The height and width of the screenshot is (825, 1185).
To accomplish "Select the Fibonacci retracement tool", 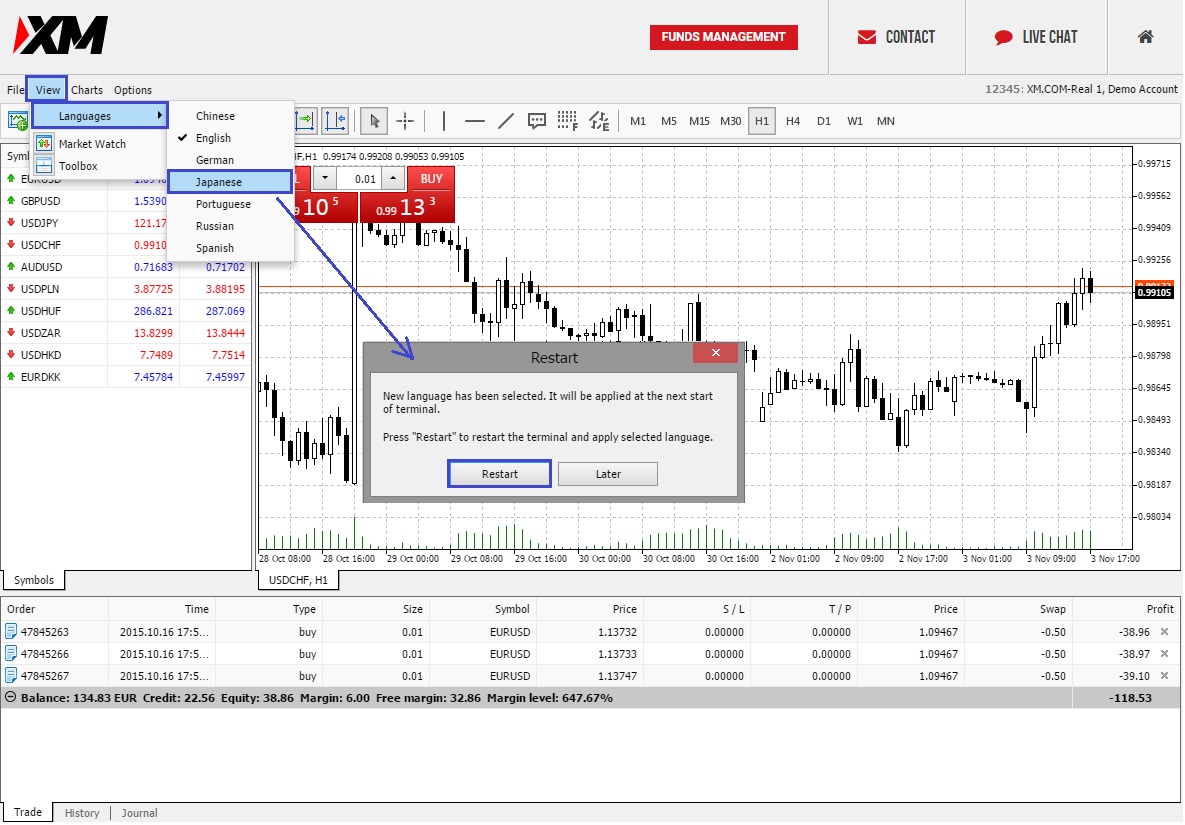I will pos(568,121).
